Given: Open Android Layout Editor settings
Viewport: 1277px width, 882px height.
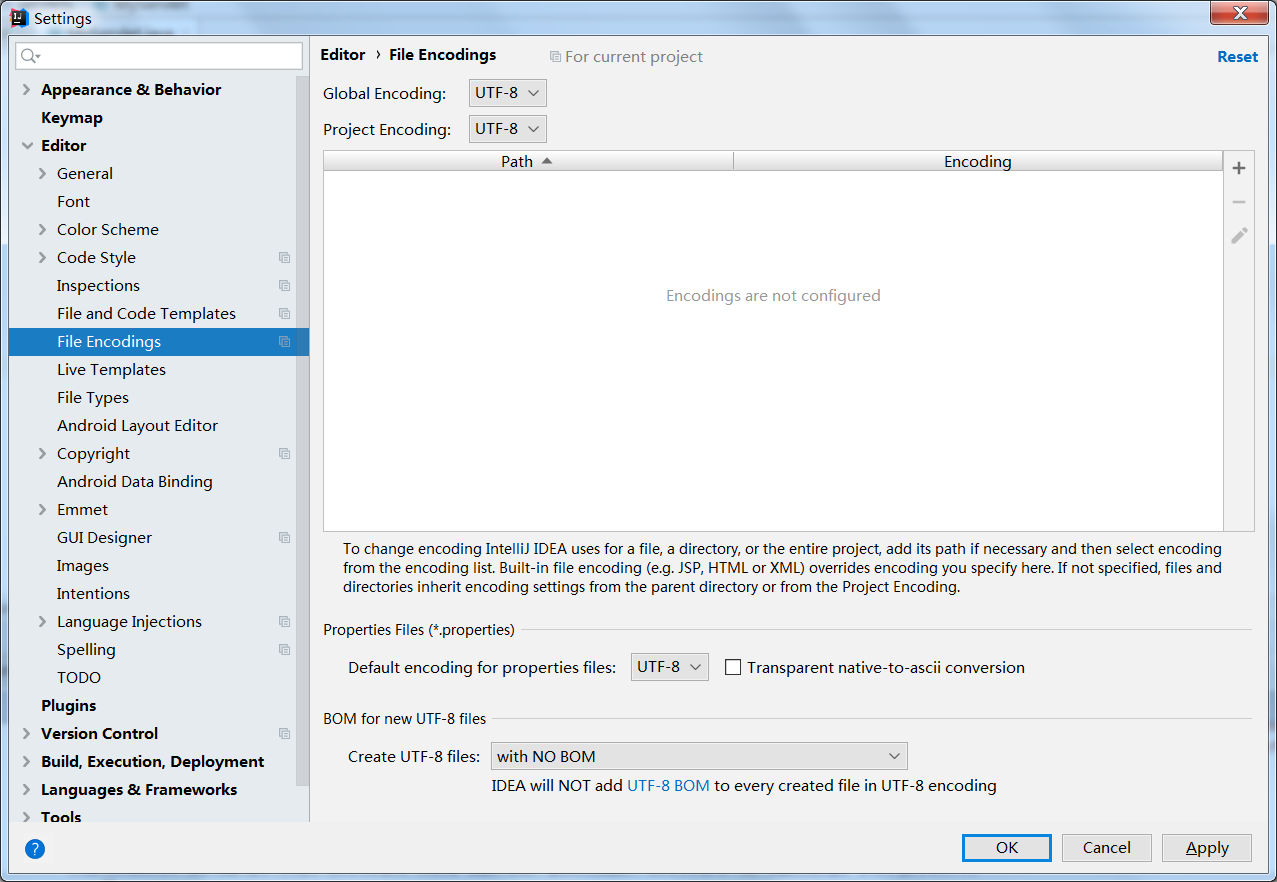Looking at the screenshot, I should 137,426.
